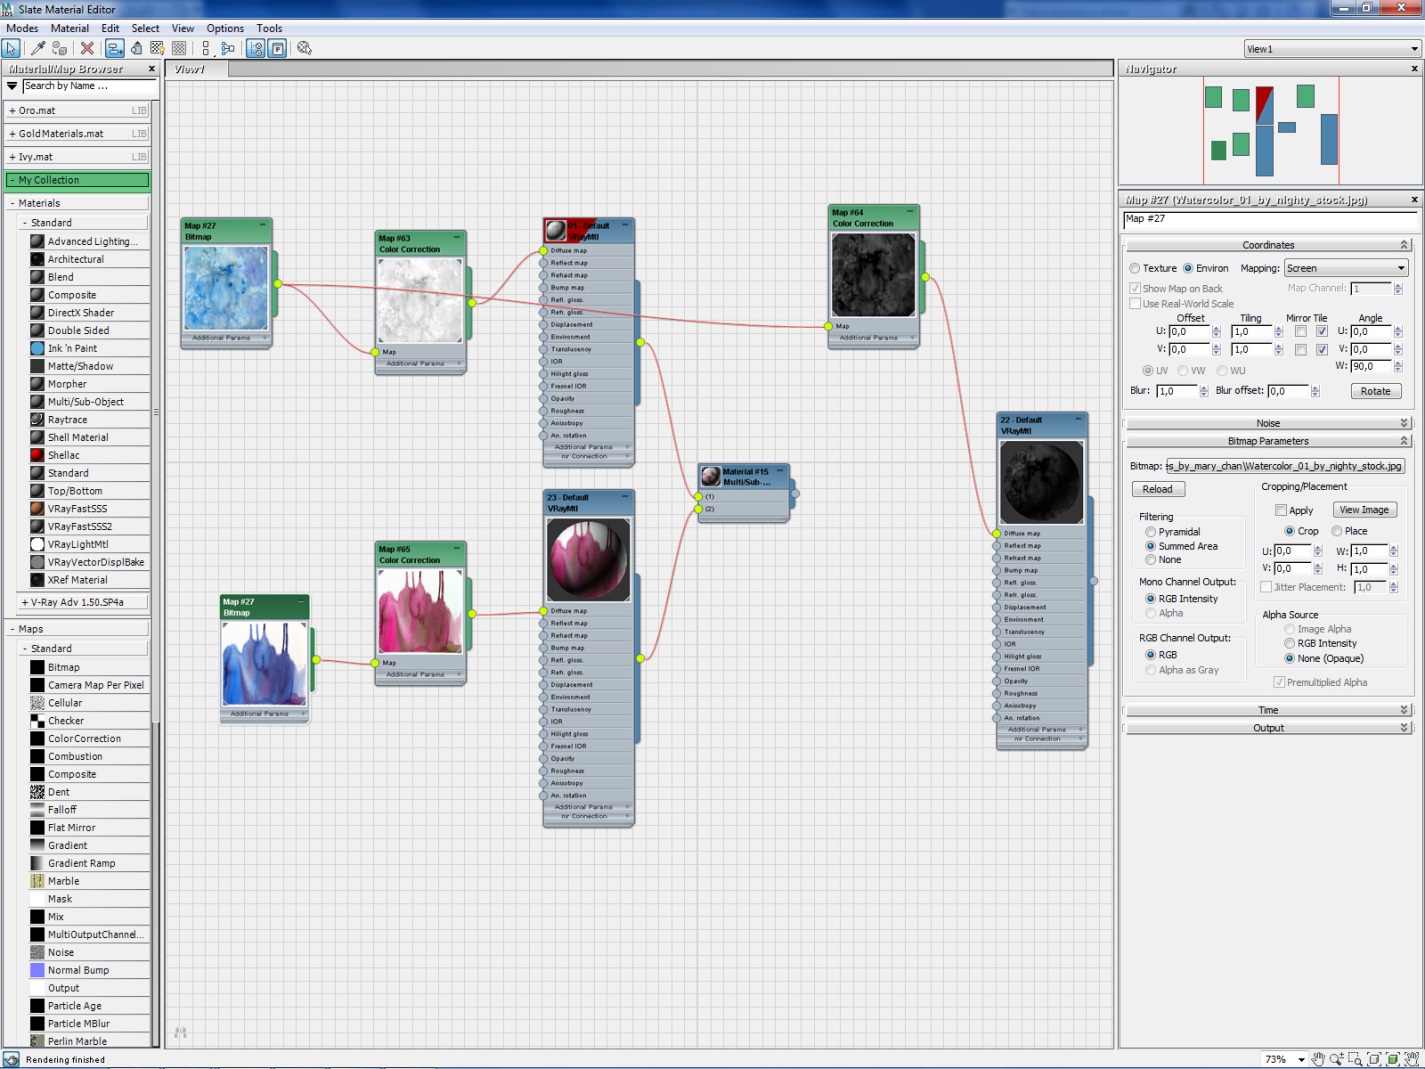This screenshot has height=1069, width=1425.
Task: Select the VRayLightMtl material icon
Action: click(x=37, y=544)
